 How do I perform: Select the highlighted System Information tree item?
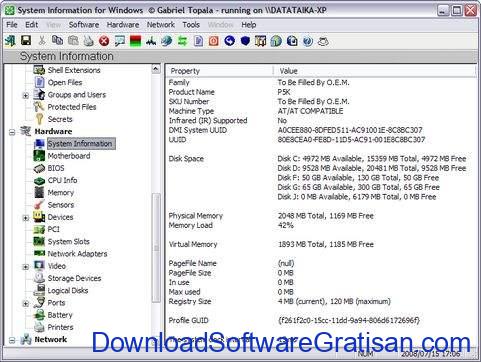(80, 144)
